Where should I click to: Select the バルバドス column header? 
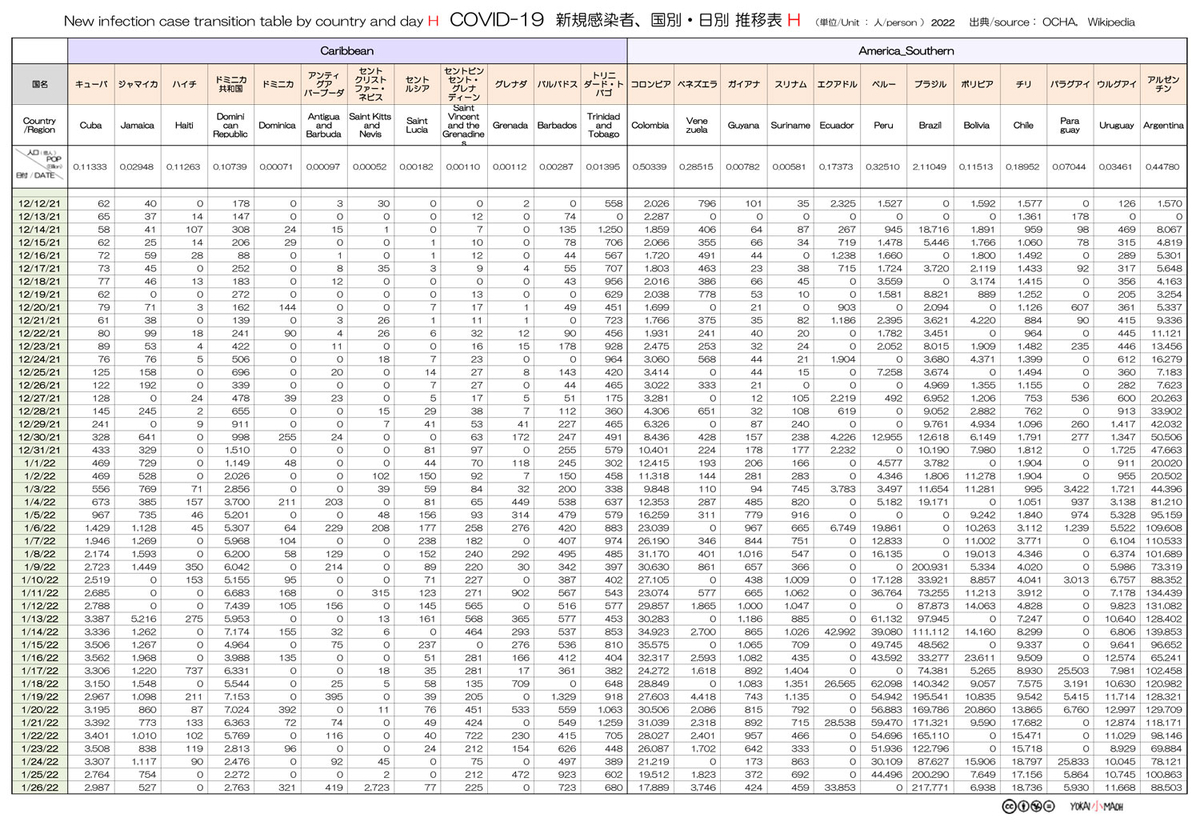pyautogui.click(x=557, y=85)
